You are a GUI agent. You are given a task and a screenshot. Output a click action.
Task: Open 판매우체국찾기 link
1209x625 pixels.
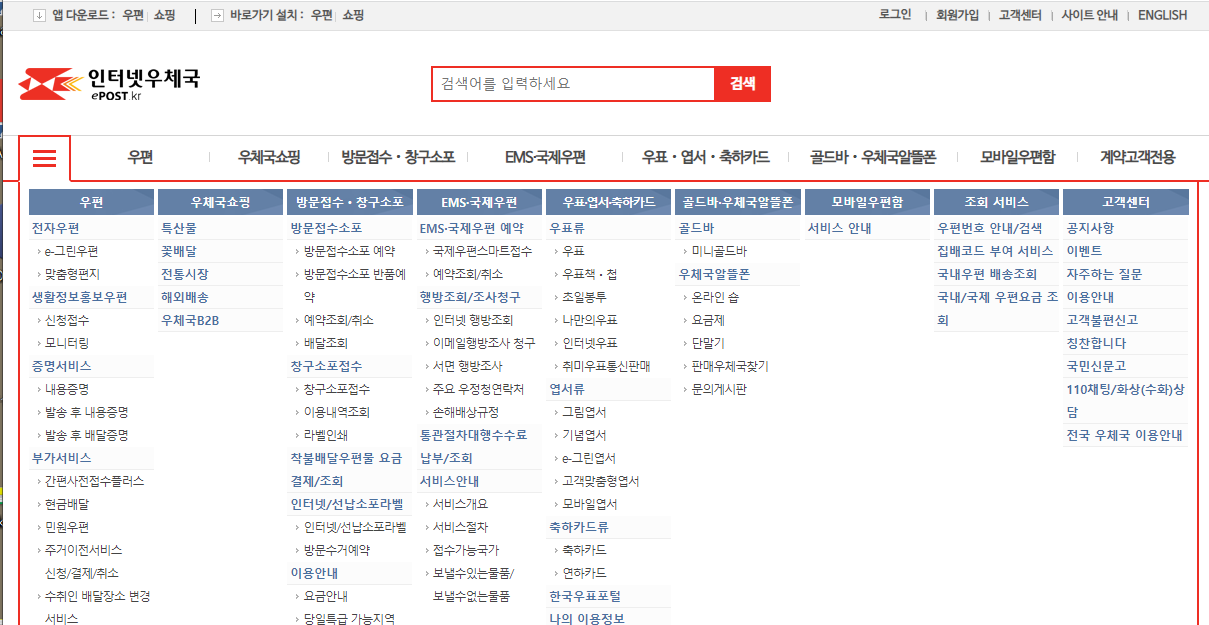pos(730,366)
